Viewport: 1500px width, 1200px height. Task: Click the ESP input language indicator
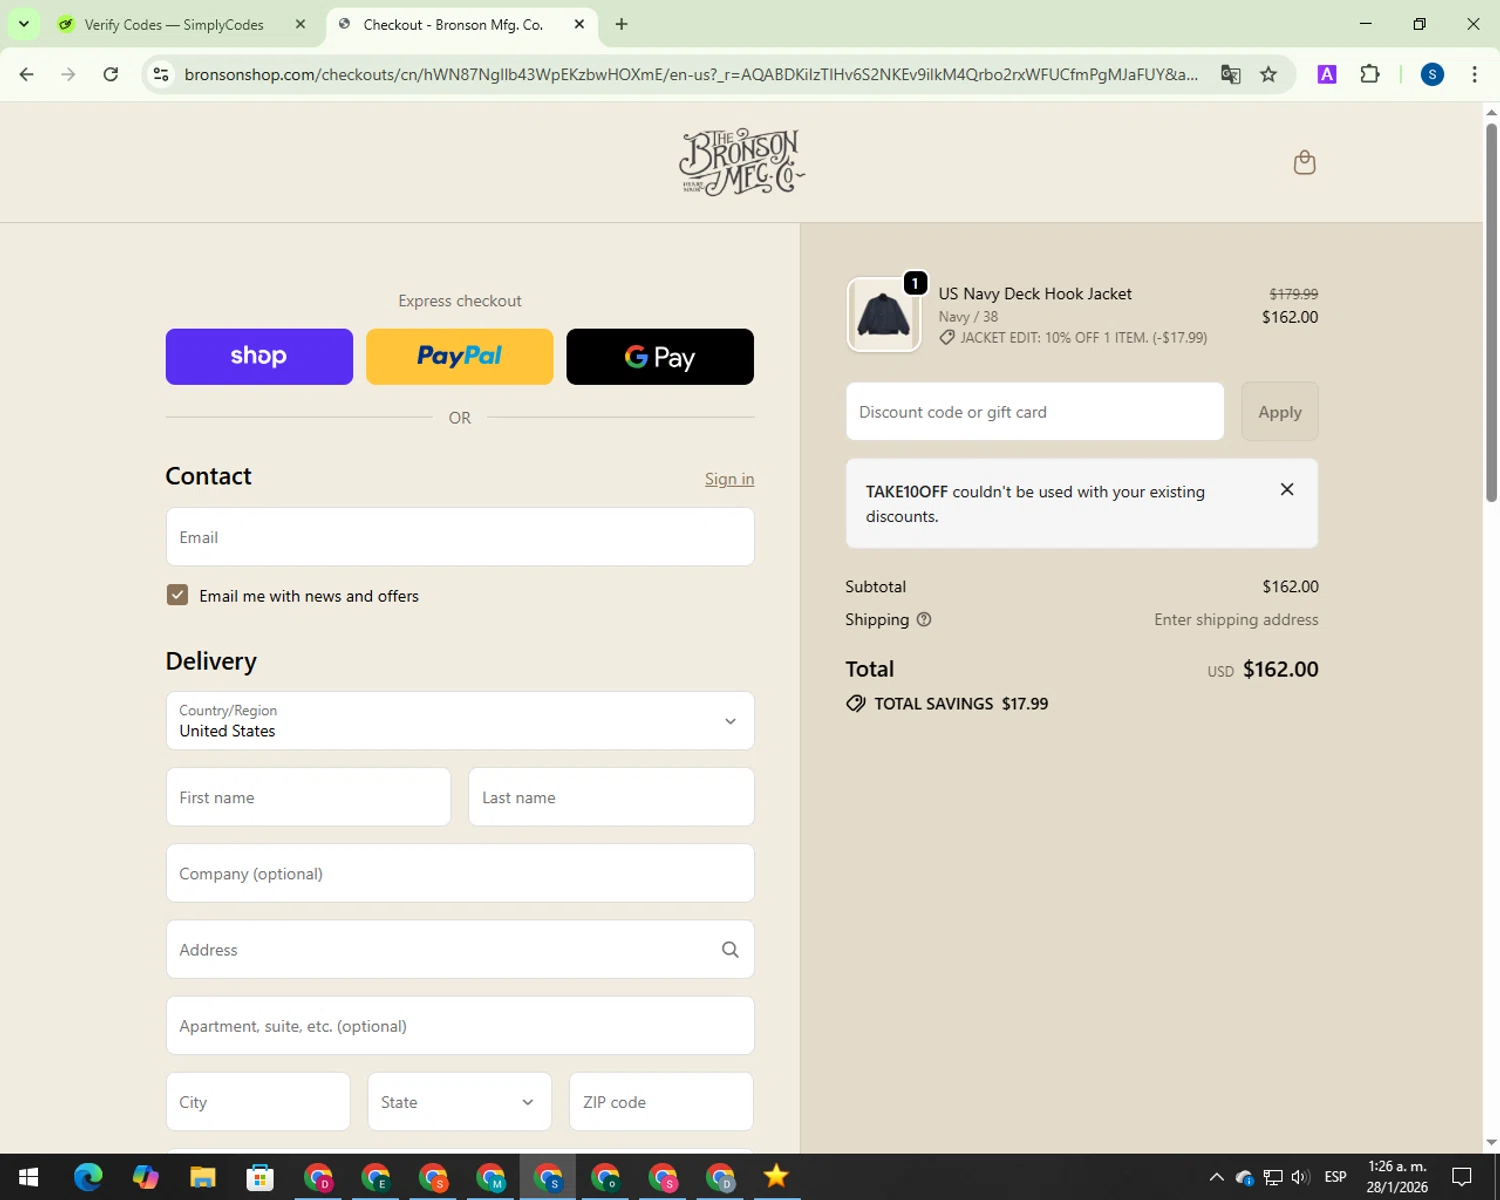[x=1335, y=1177]
